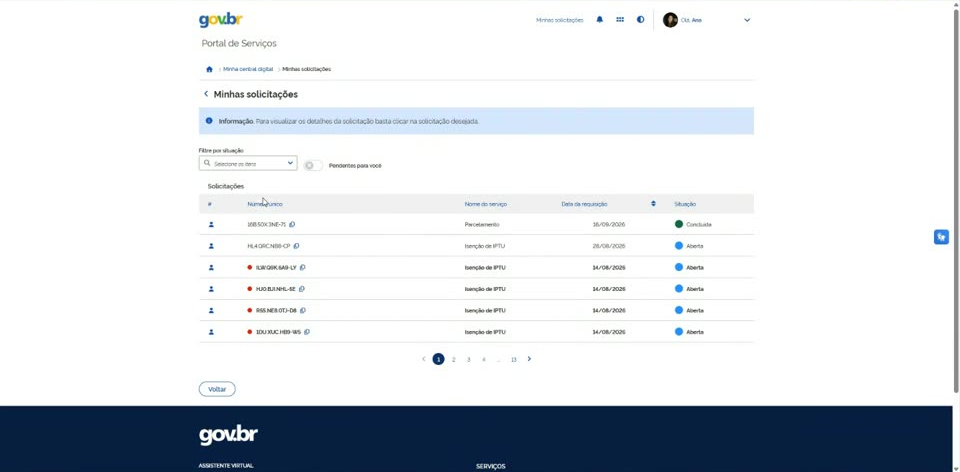Click the person icon in the Parcelamento row

[211, 224]
